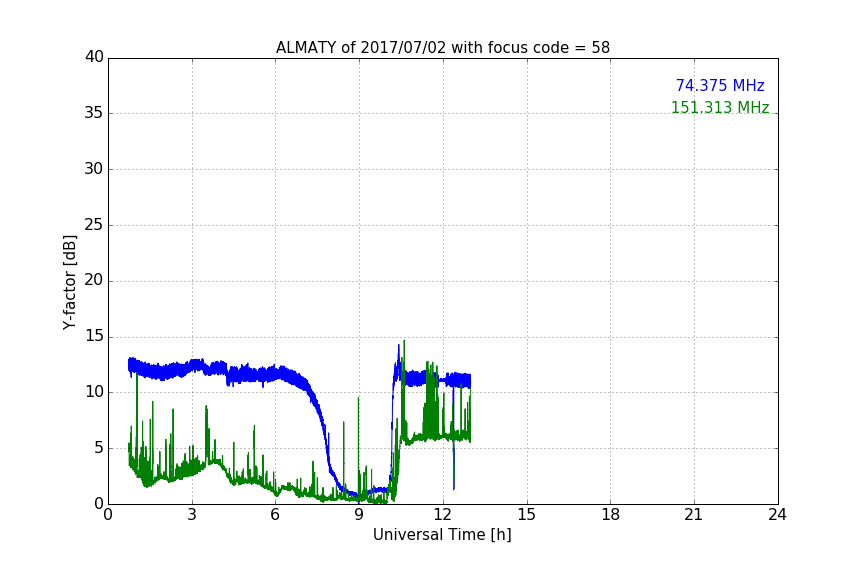Click the Y-factor [dB] axis label

[x=69, y=283]
